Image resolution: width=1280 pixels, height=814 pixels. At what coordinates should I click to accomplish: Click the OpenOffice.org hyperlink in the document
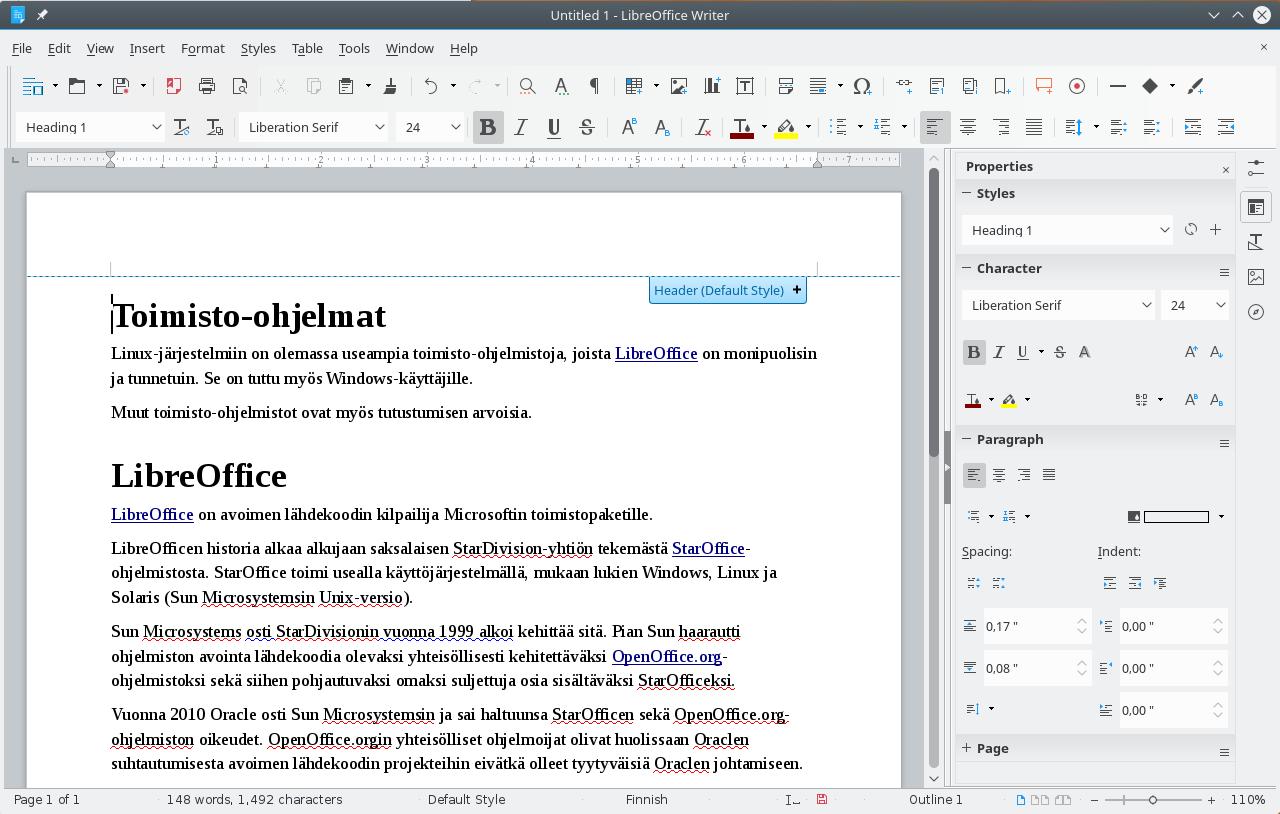coord(666,656)
